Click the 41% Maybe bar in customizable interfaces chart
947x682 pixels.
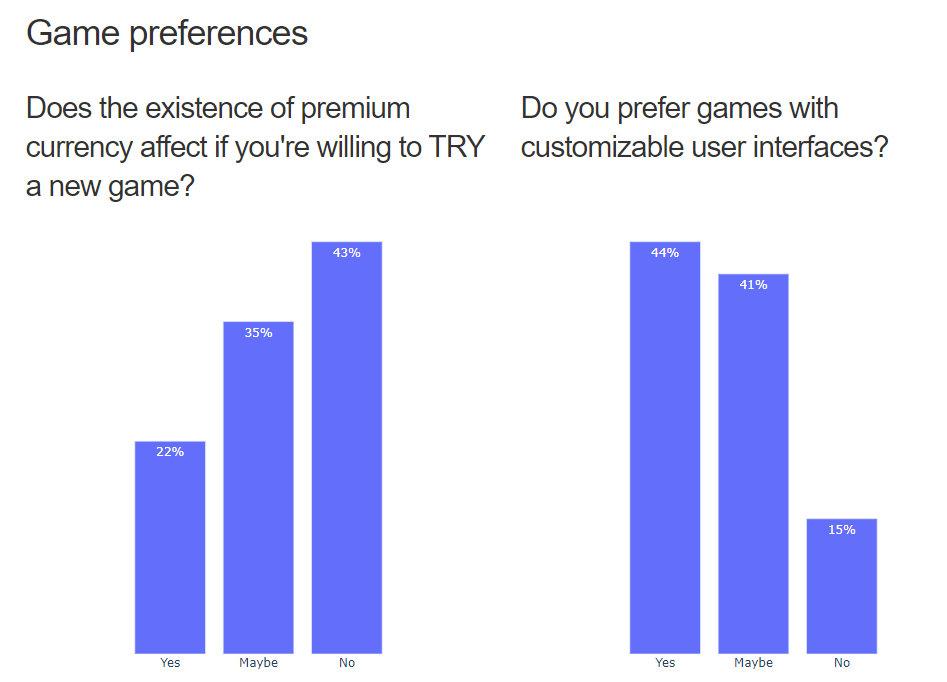click(x=753, y=464)
